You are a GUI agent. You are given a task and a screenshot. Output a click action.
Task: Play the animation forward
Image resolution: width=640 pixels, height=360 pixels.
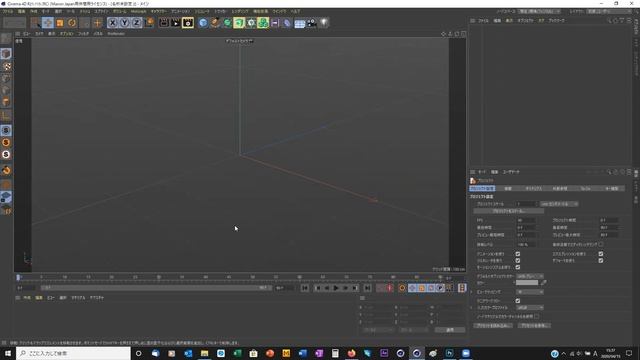[x=336, y=288]
